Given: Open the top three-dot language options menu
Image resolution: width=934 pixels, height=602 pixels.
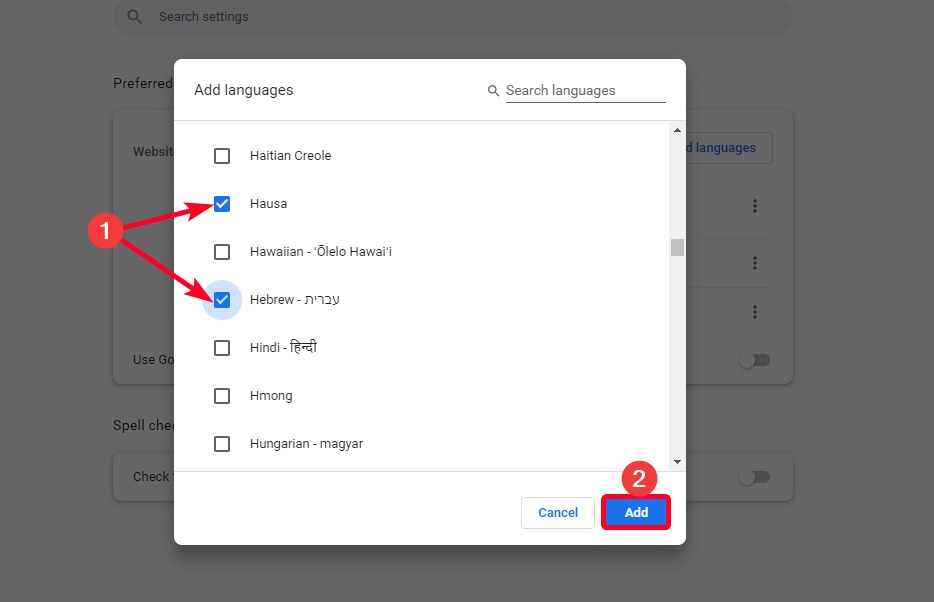Looking at the screenshot, I should pyautogui.click(x=754, y=206).
